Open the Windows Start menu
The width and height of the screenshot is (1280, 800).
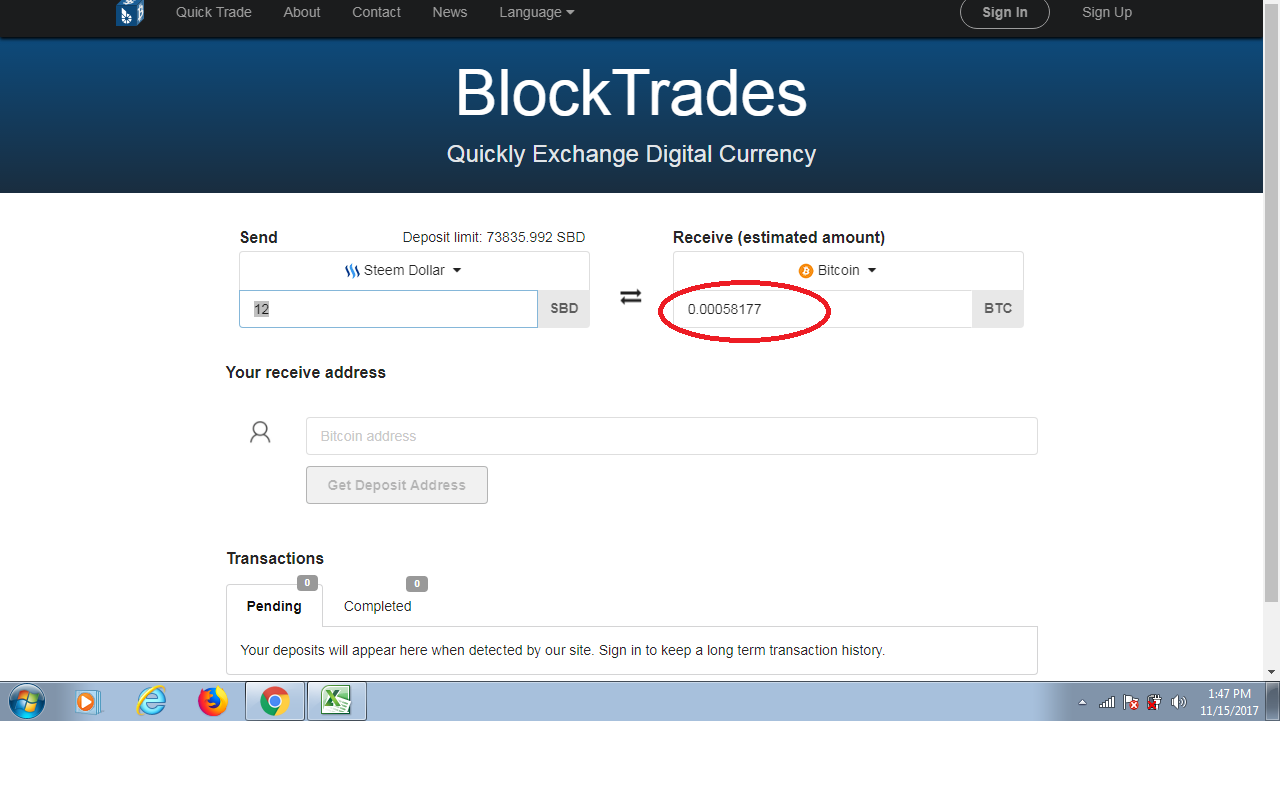27,701
